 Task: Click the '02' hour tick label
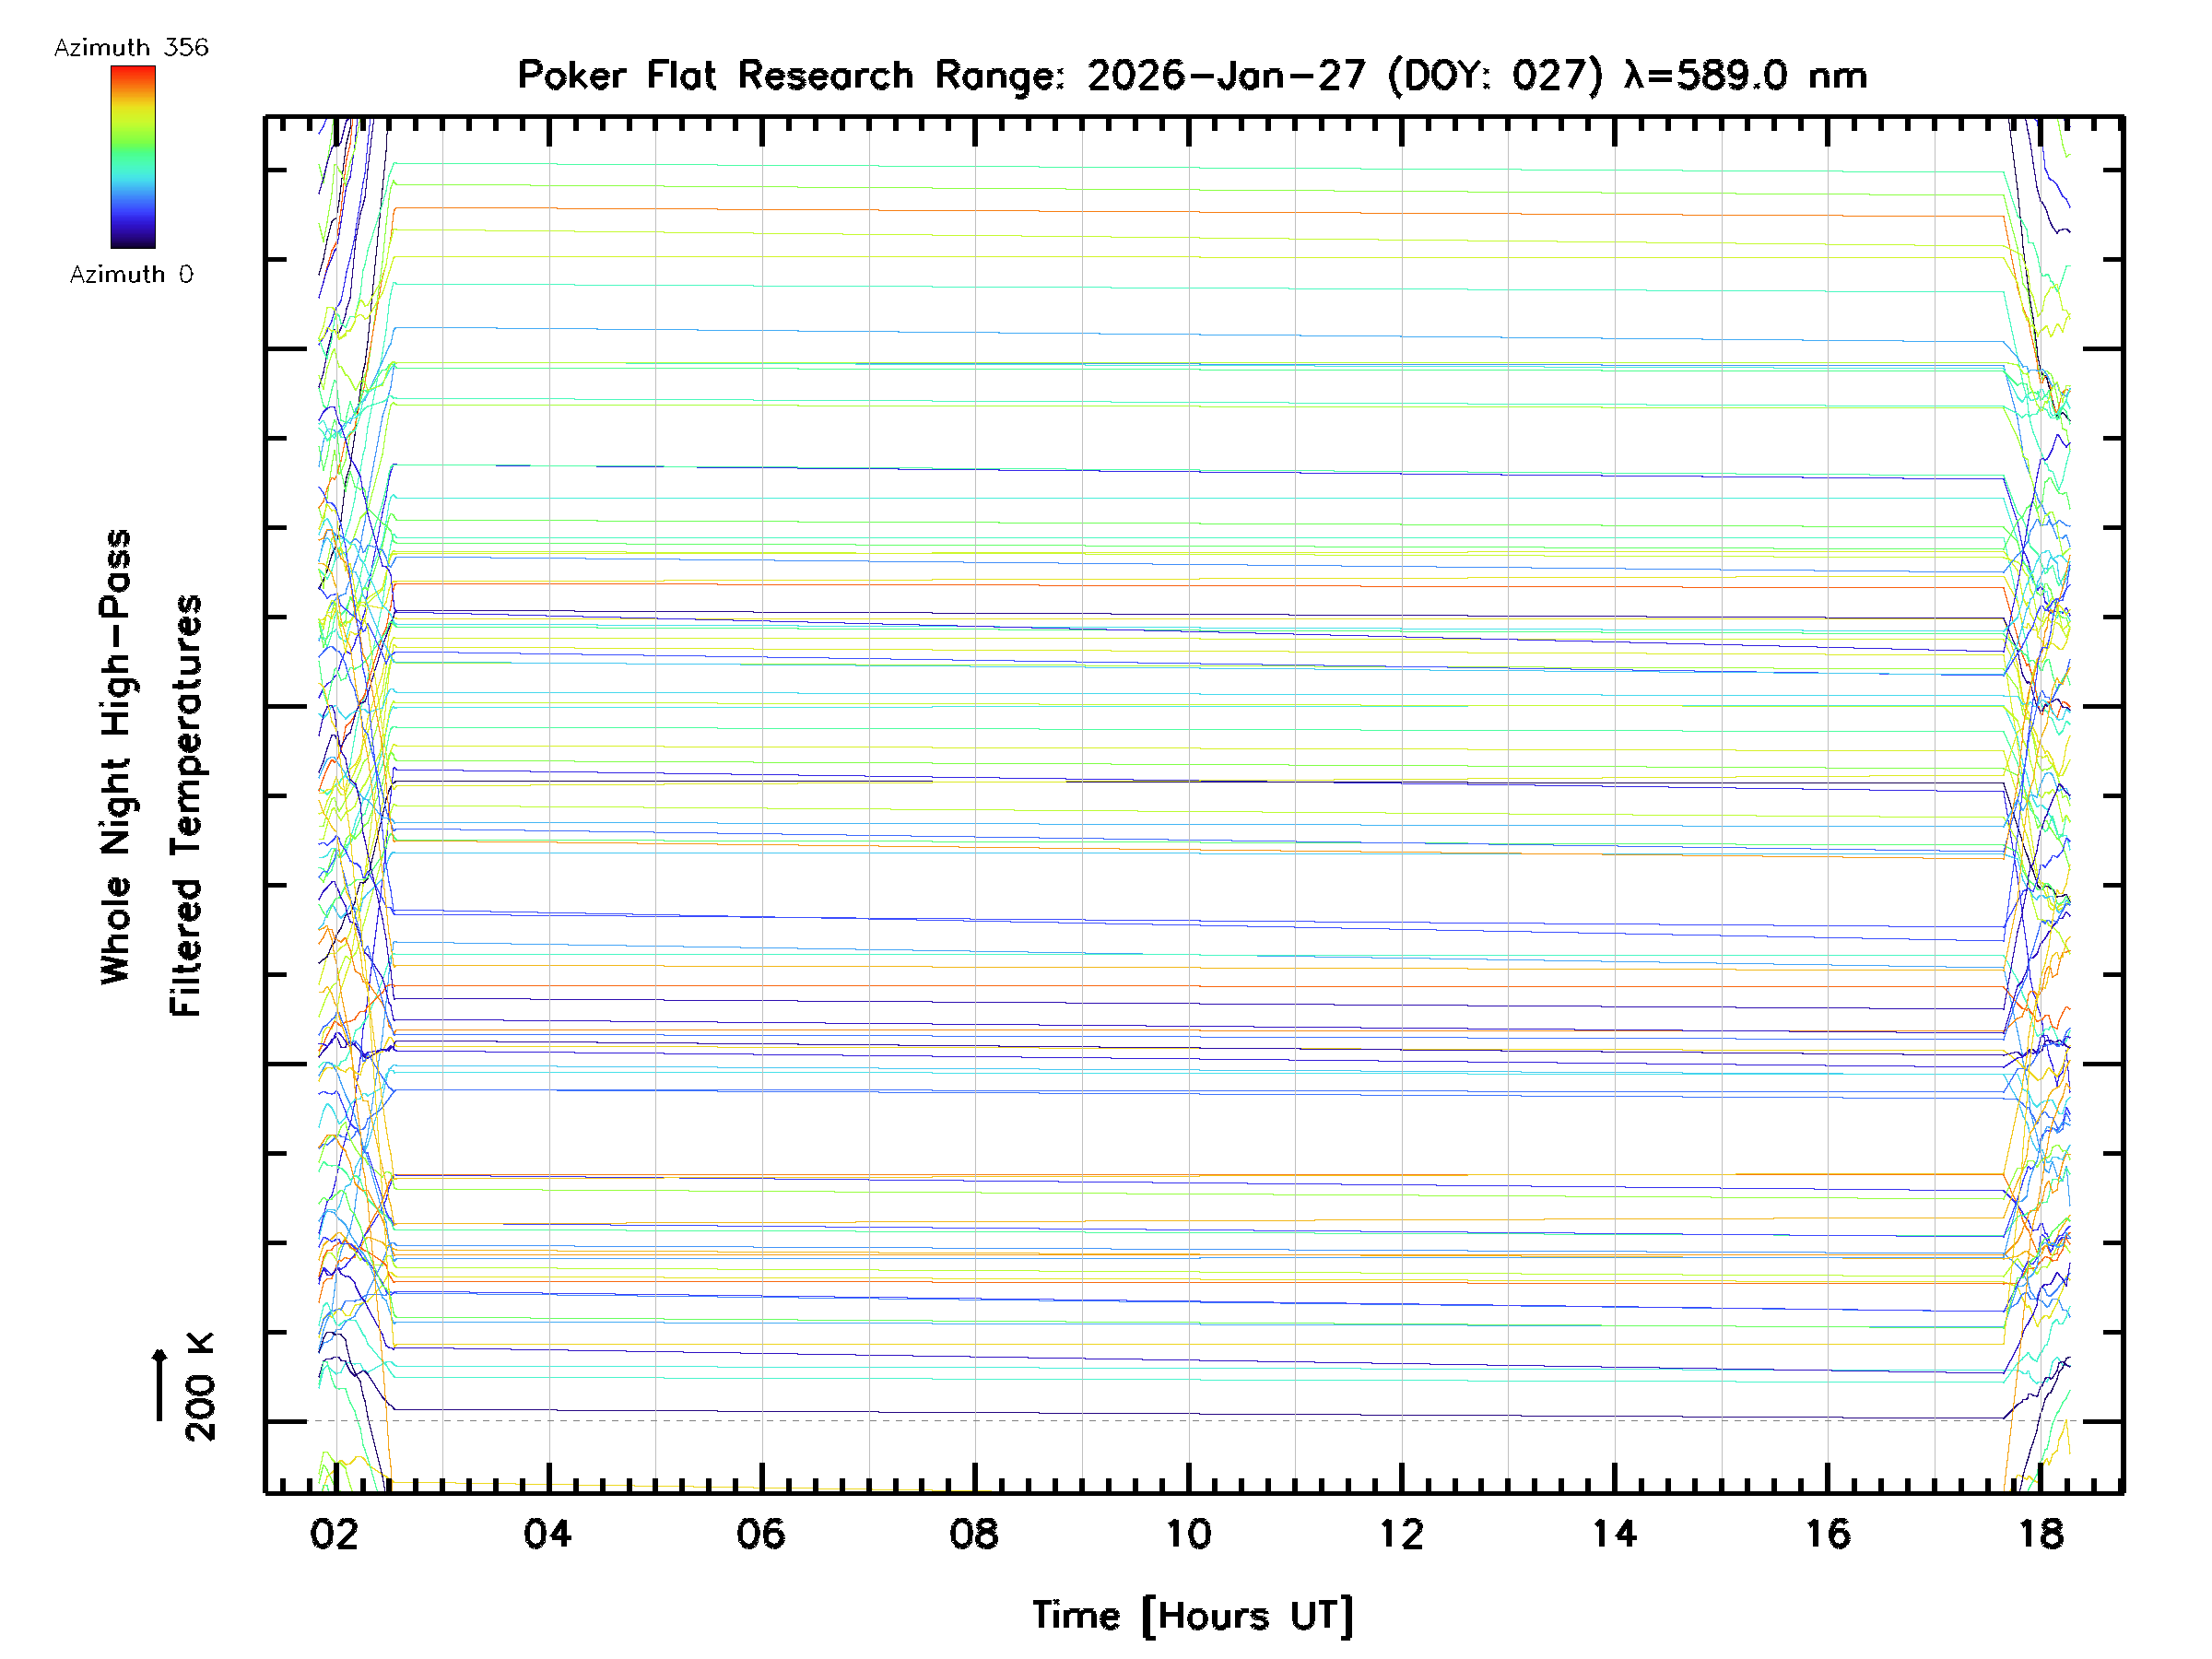click(334, 1534)
